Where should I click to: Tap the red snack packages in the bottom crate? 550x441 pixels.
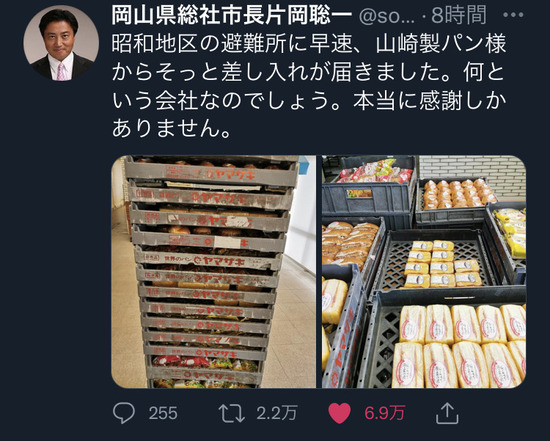(x=205, y=363)
